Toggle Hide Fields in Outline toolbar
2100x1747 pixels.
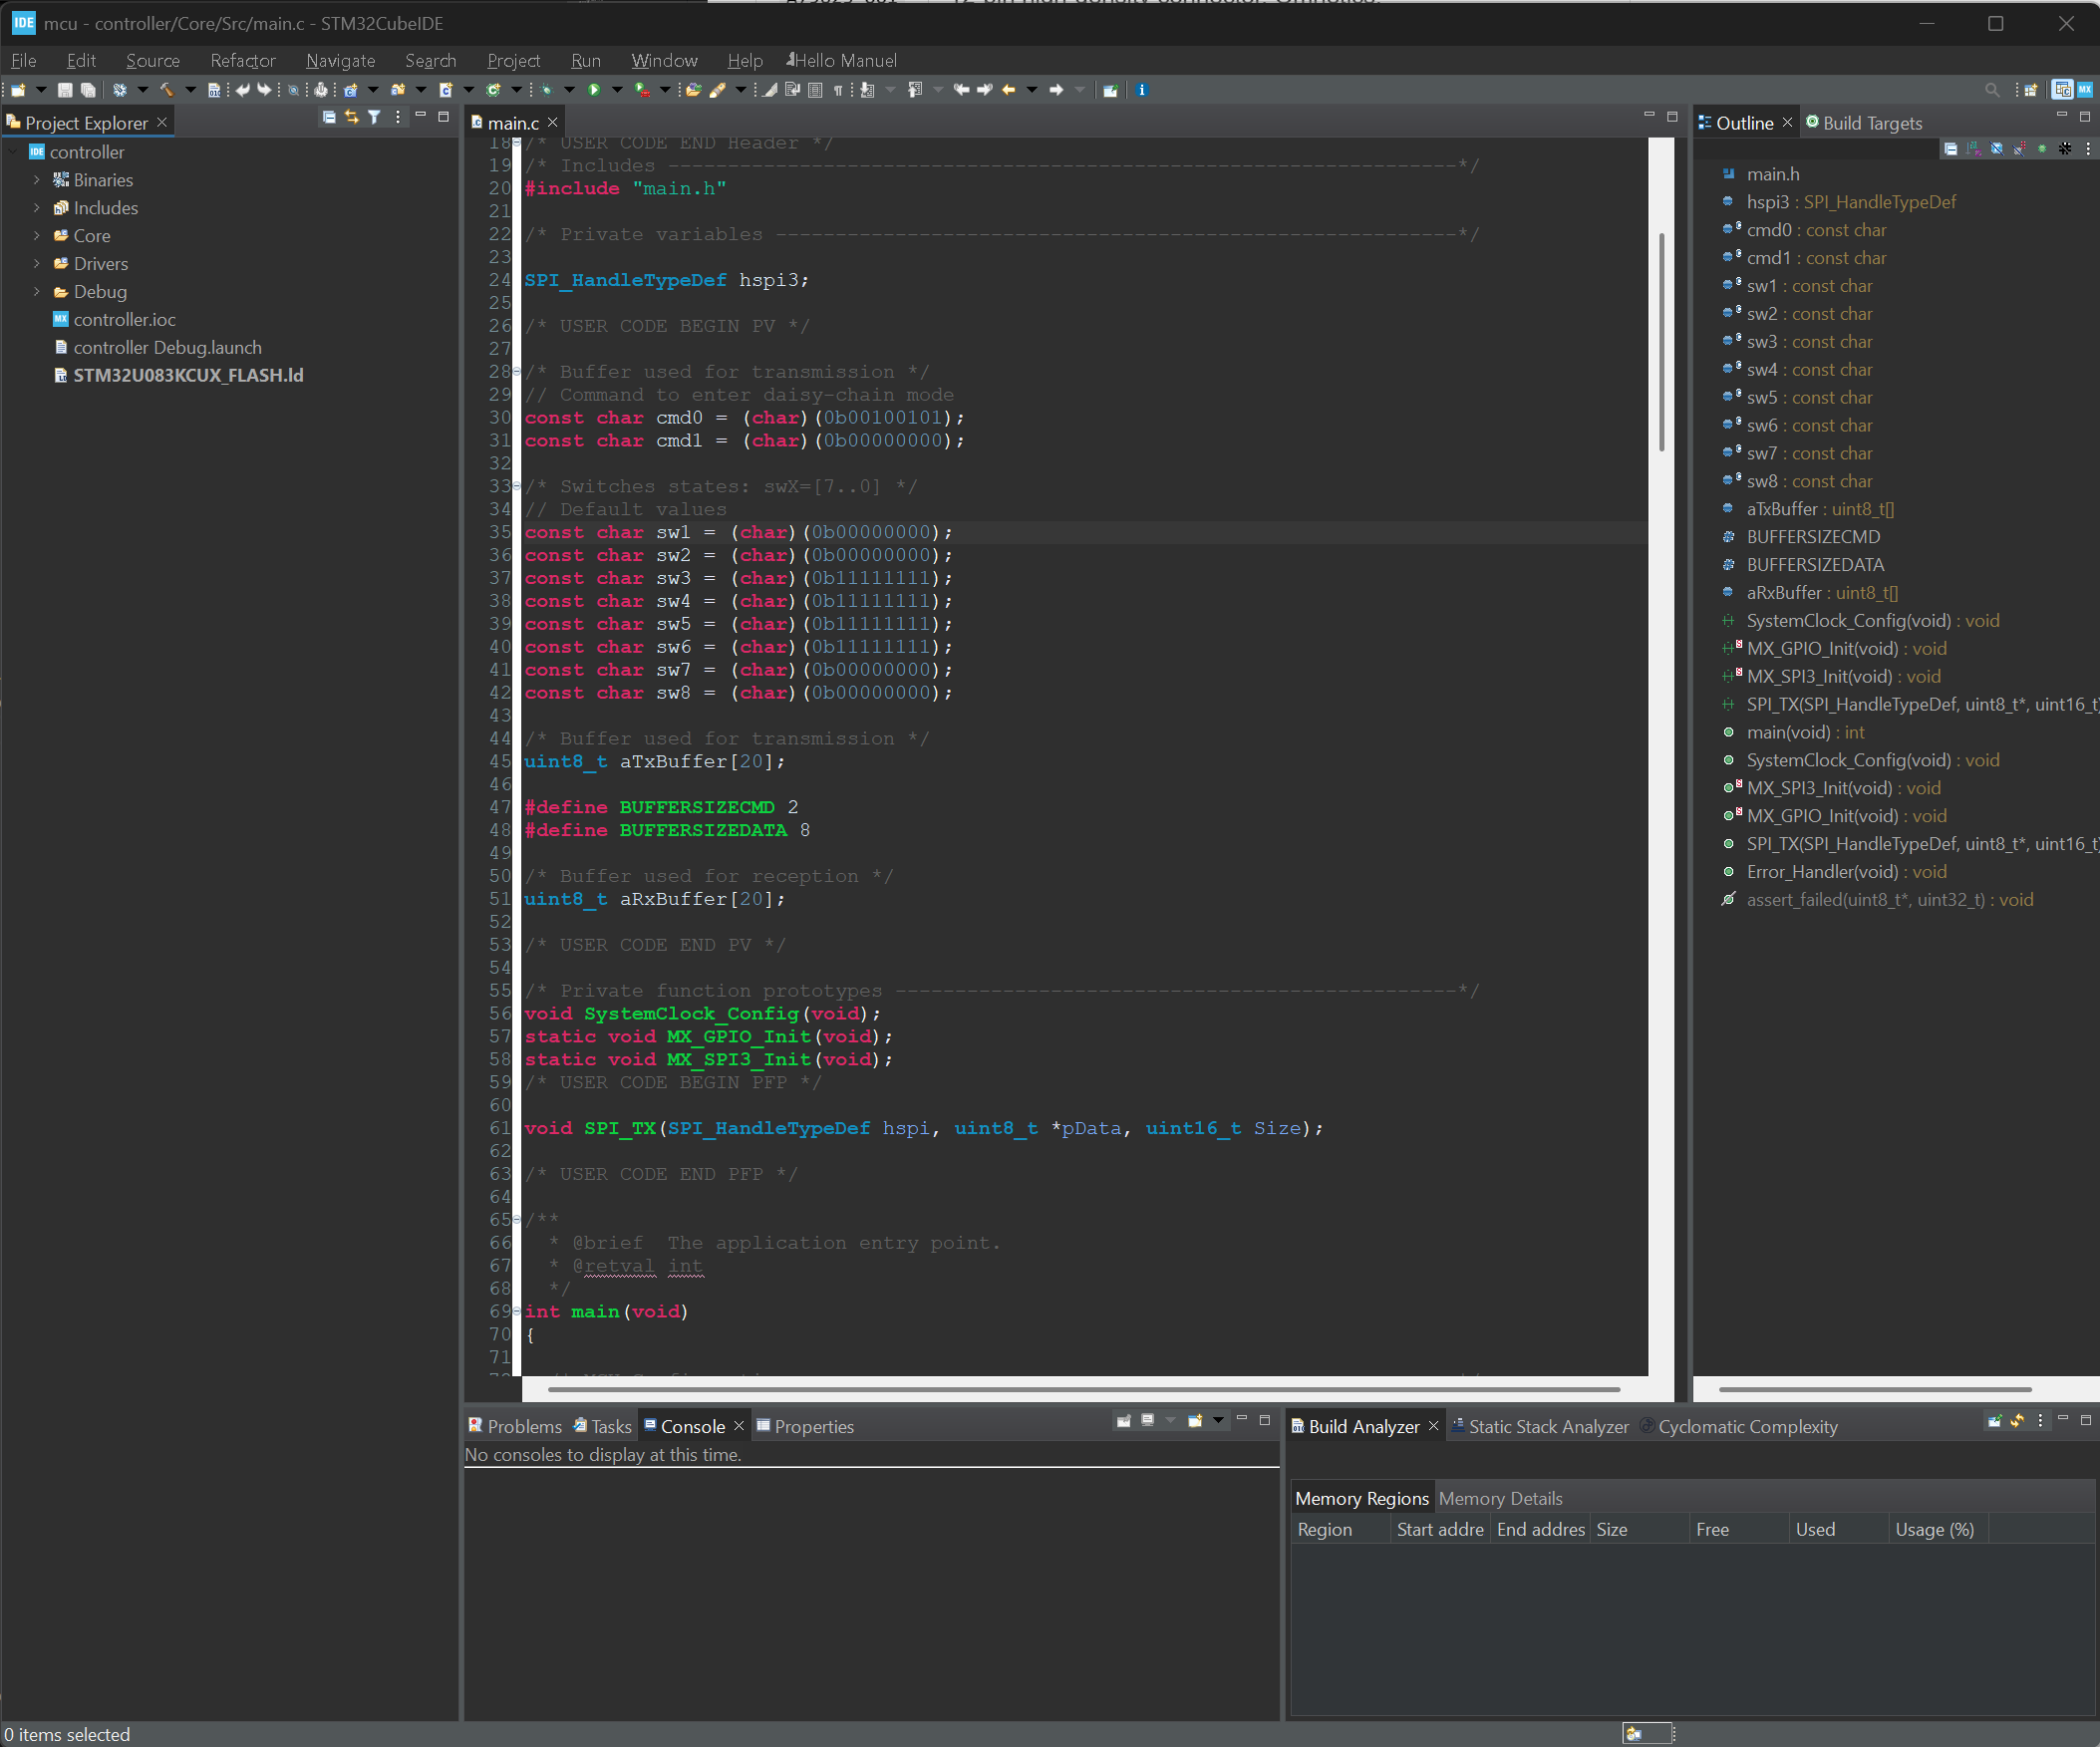click(x=1997, y=149)
